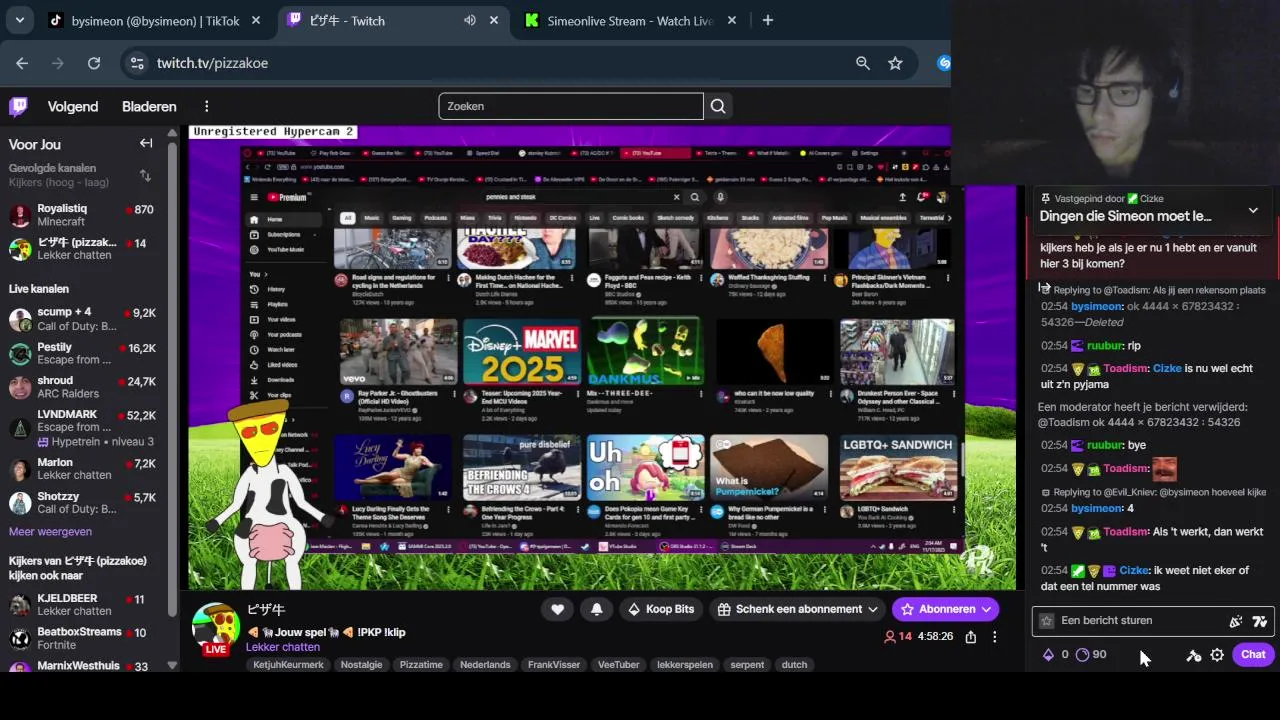Reload the Twitch page
Image resolution: width=1280 pixels, height=720 pixels.
tap(94, 63)
